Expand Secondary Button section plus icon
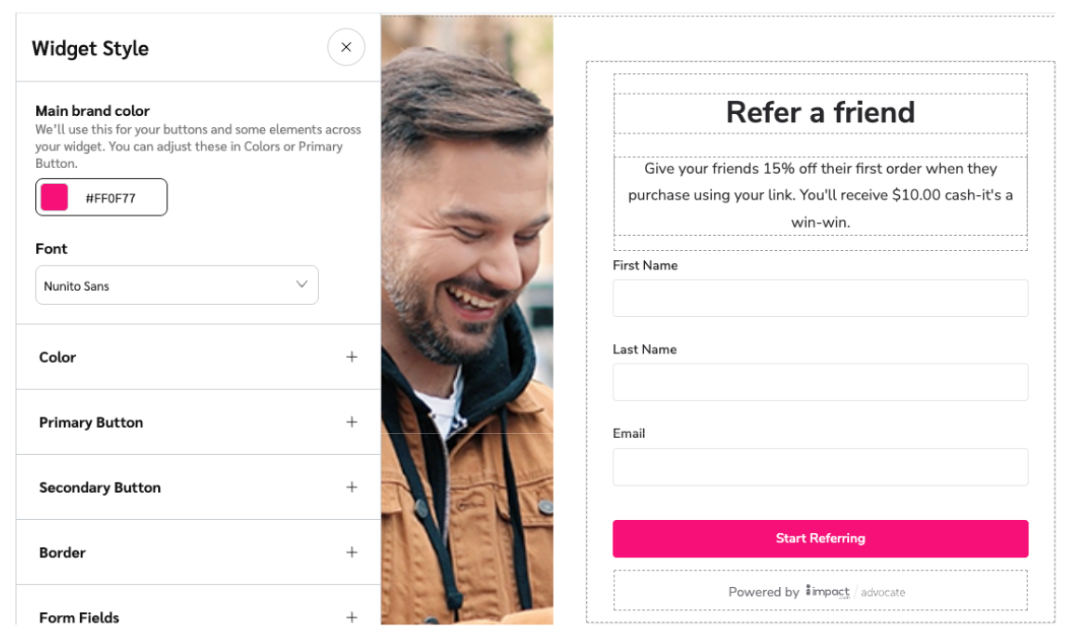 click(351, 487)
